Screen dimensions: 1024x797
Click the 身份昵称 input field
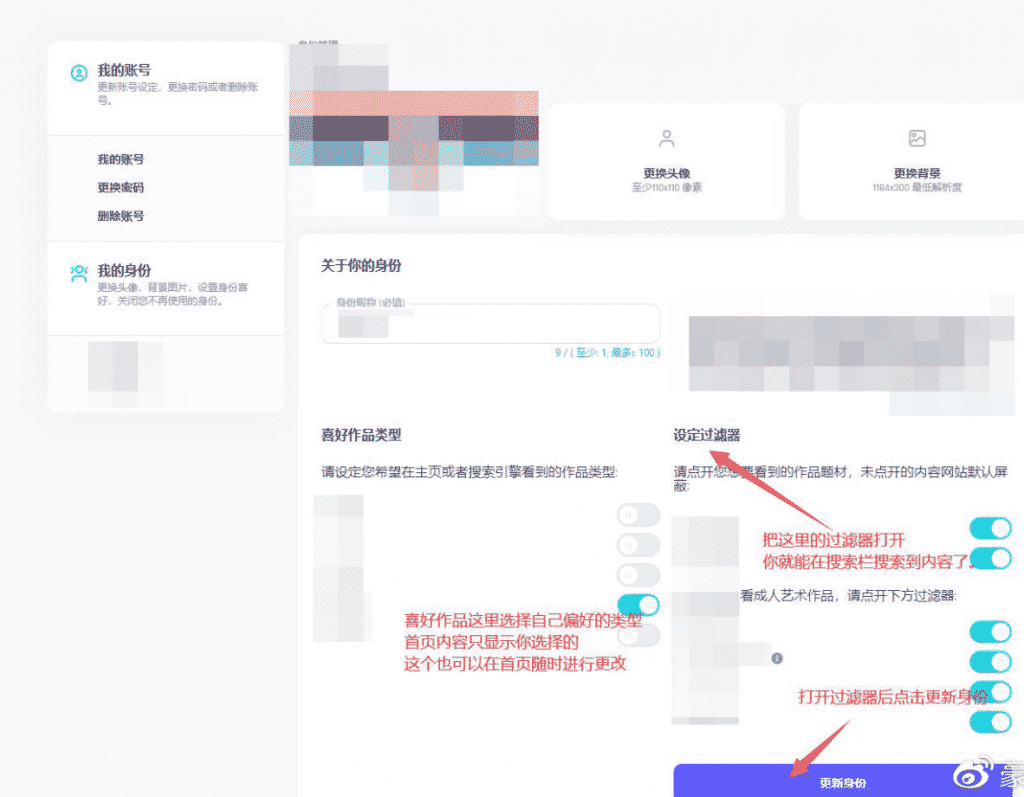[489, 322]
